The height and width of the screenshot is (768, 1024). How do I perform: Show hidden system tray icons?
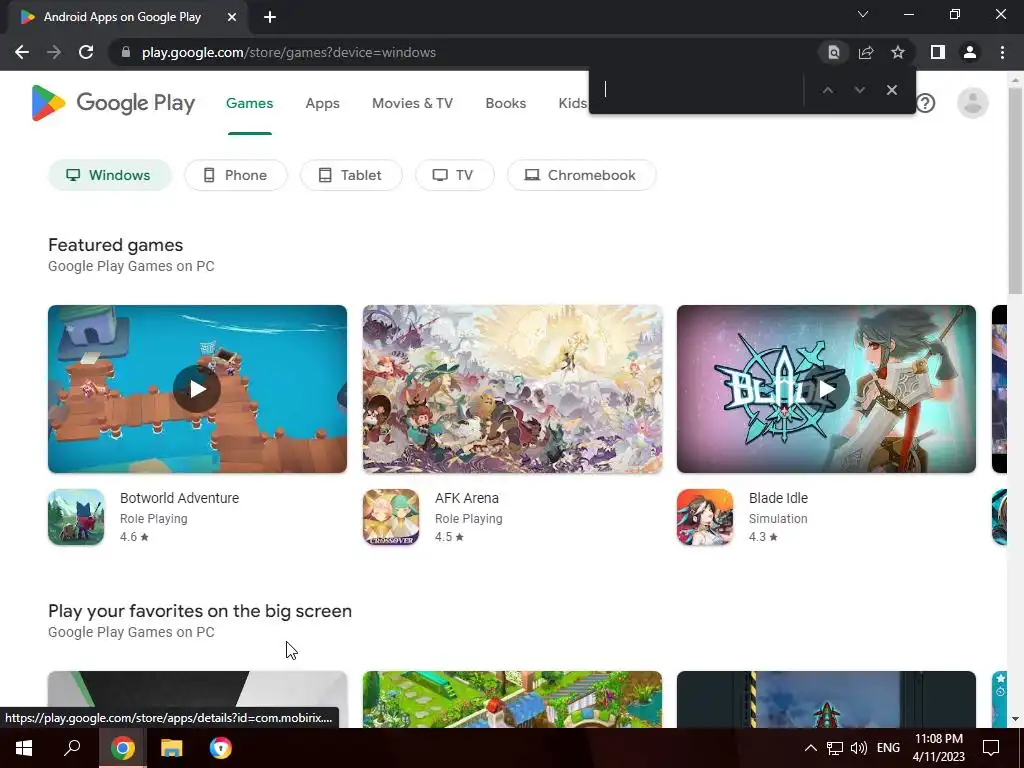coord(810,748)
